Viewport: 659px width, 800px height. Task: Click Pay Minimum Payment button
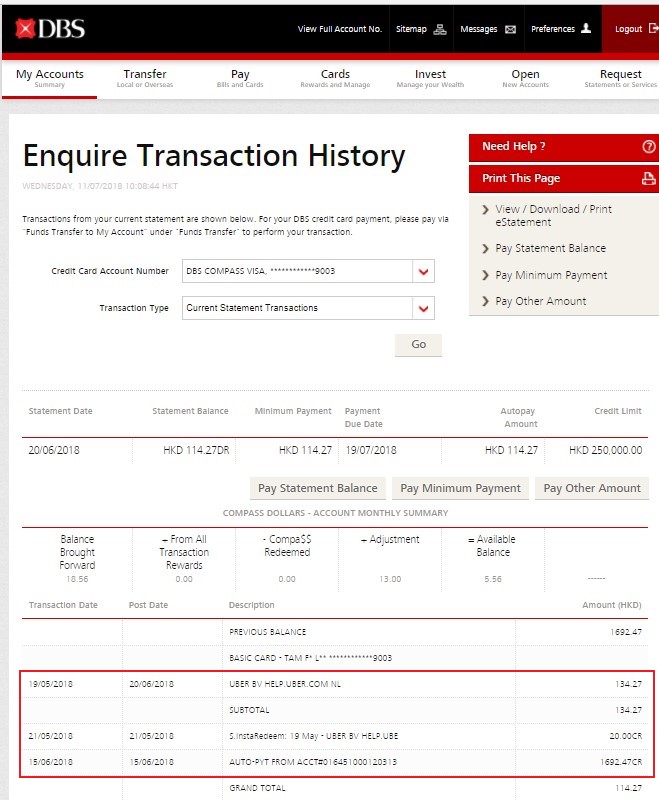460,488
